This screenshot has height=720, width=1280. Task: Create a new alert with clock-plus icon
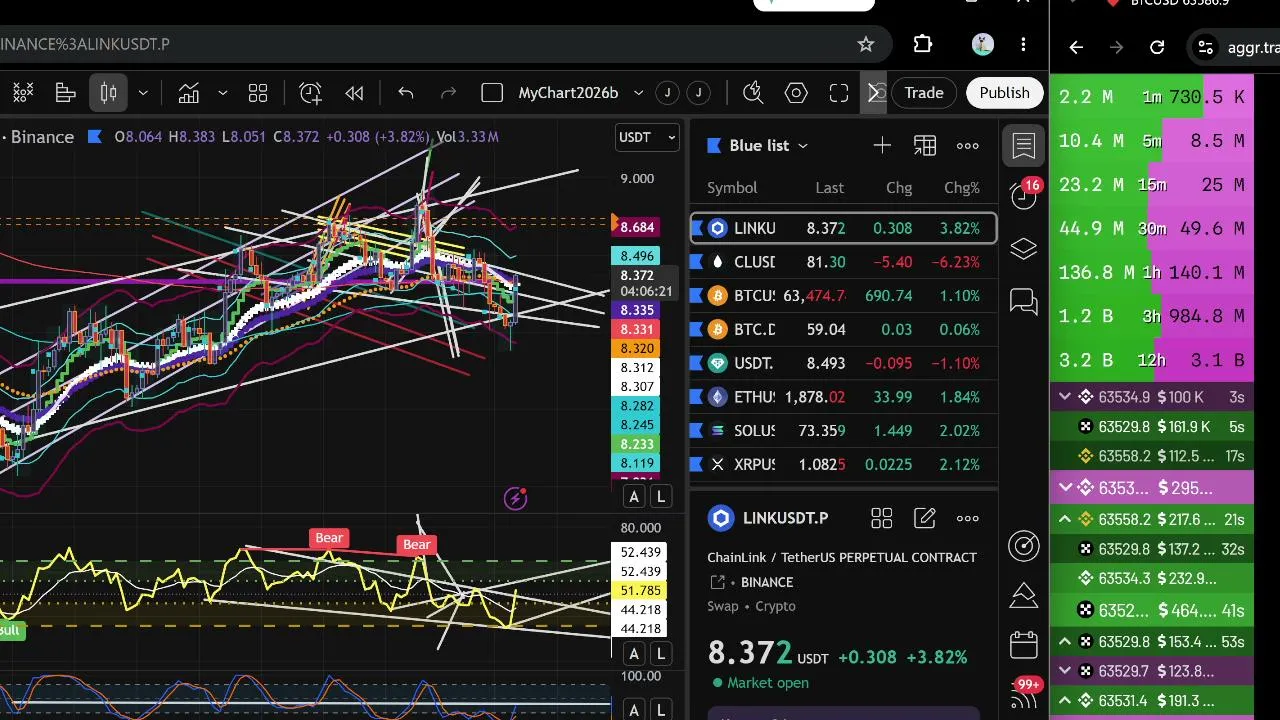[x=311, y=93]
